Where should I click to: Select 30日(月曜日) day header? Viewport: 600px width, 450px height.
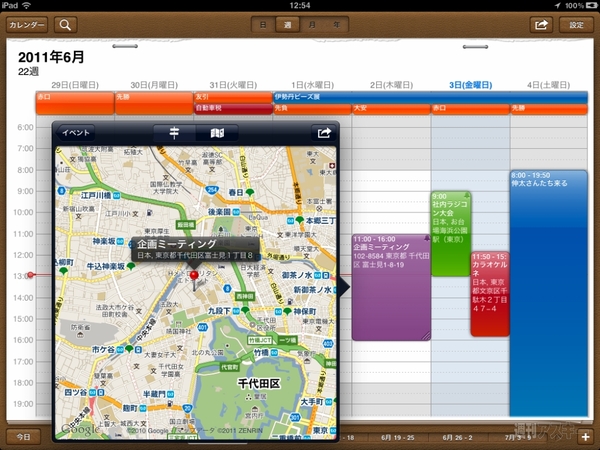click(x=154, y=85)
